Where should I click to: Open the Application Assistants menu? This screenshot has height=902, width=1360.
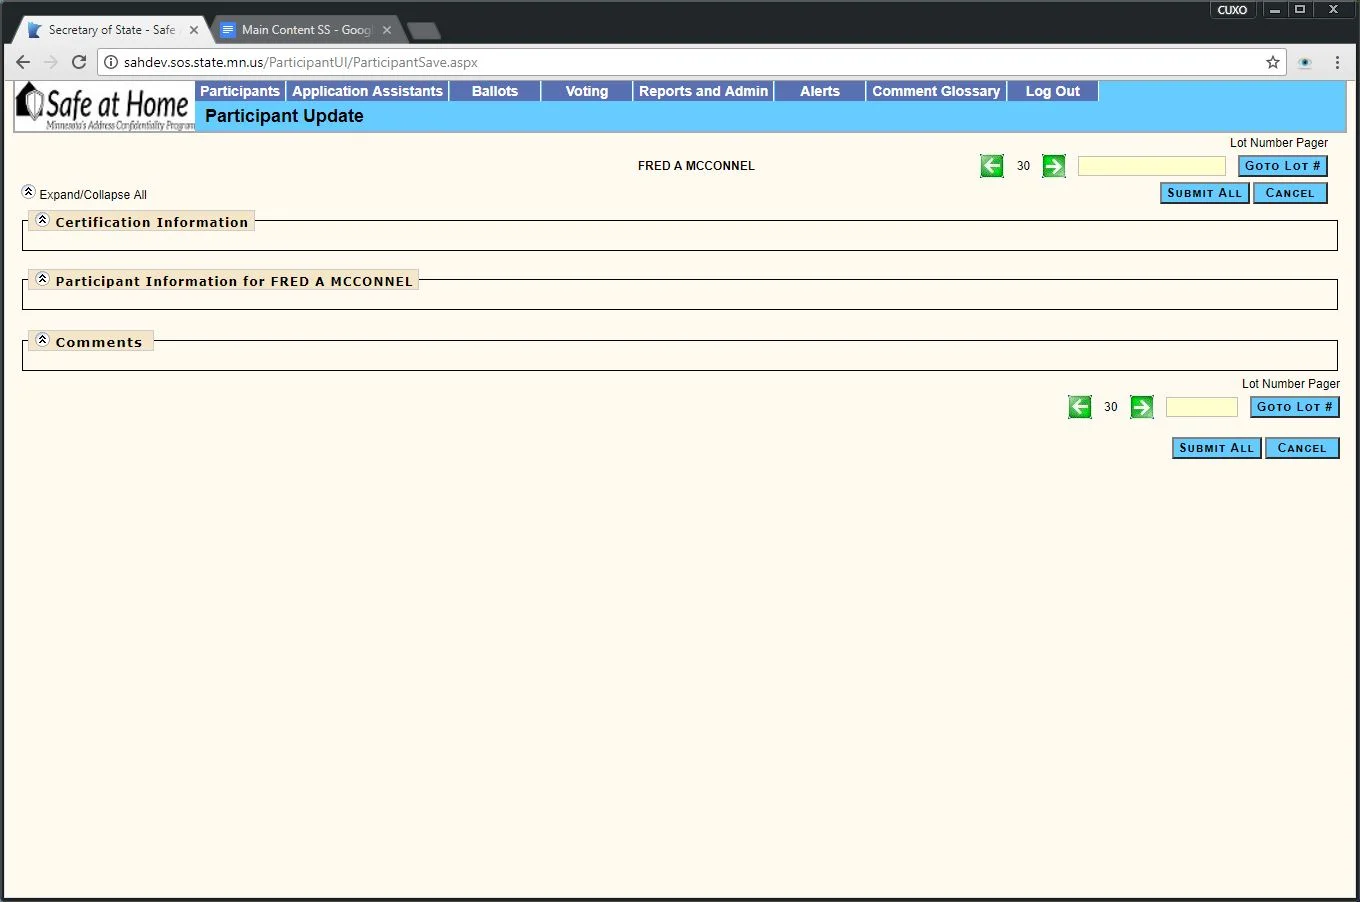pyautogui.click(x=367, y=91)
